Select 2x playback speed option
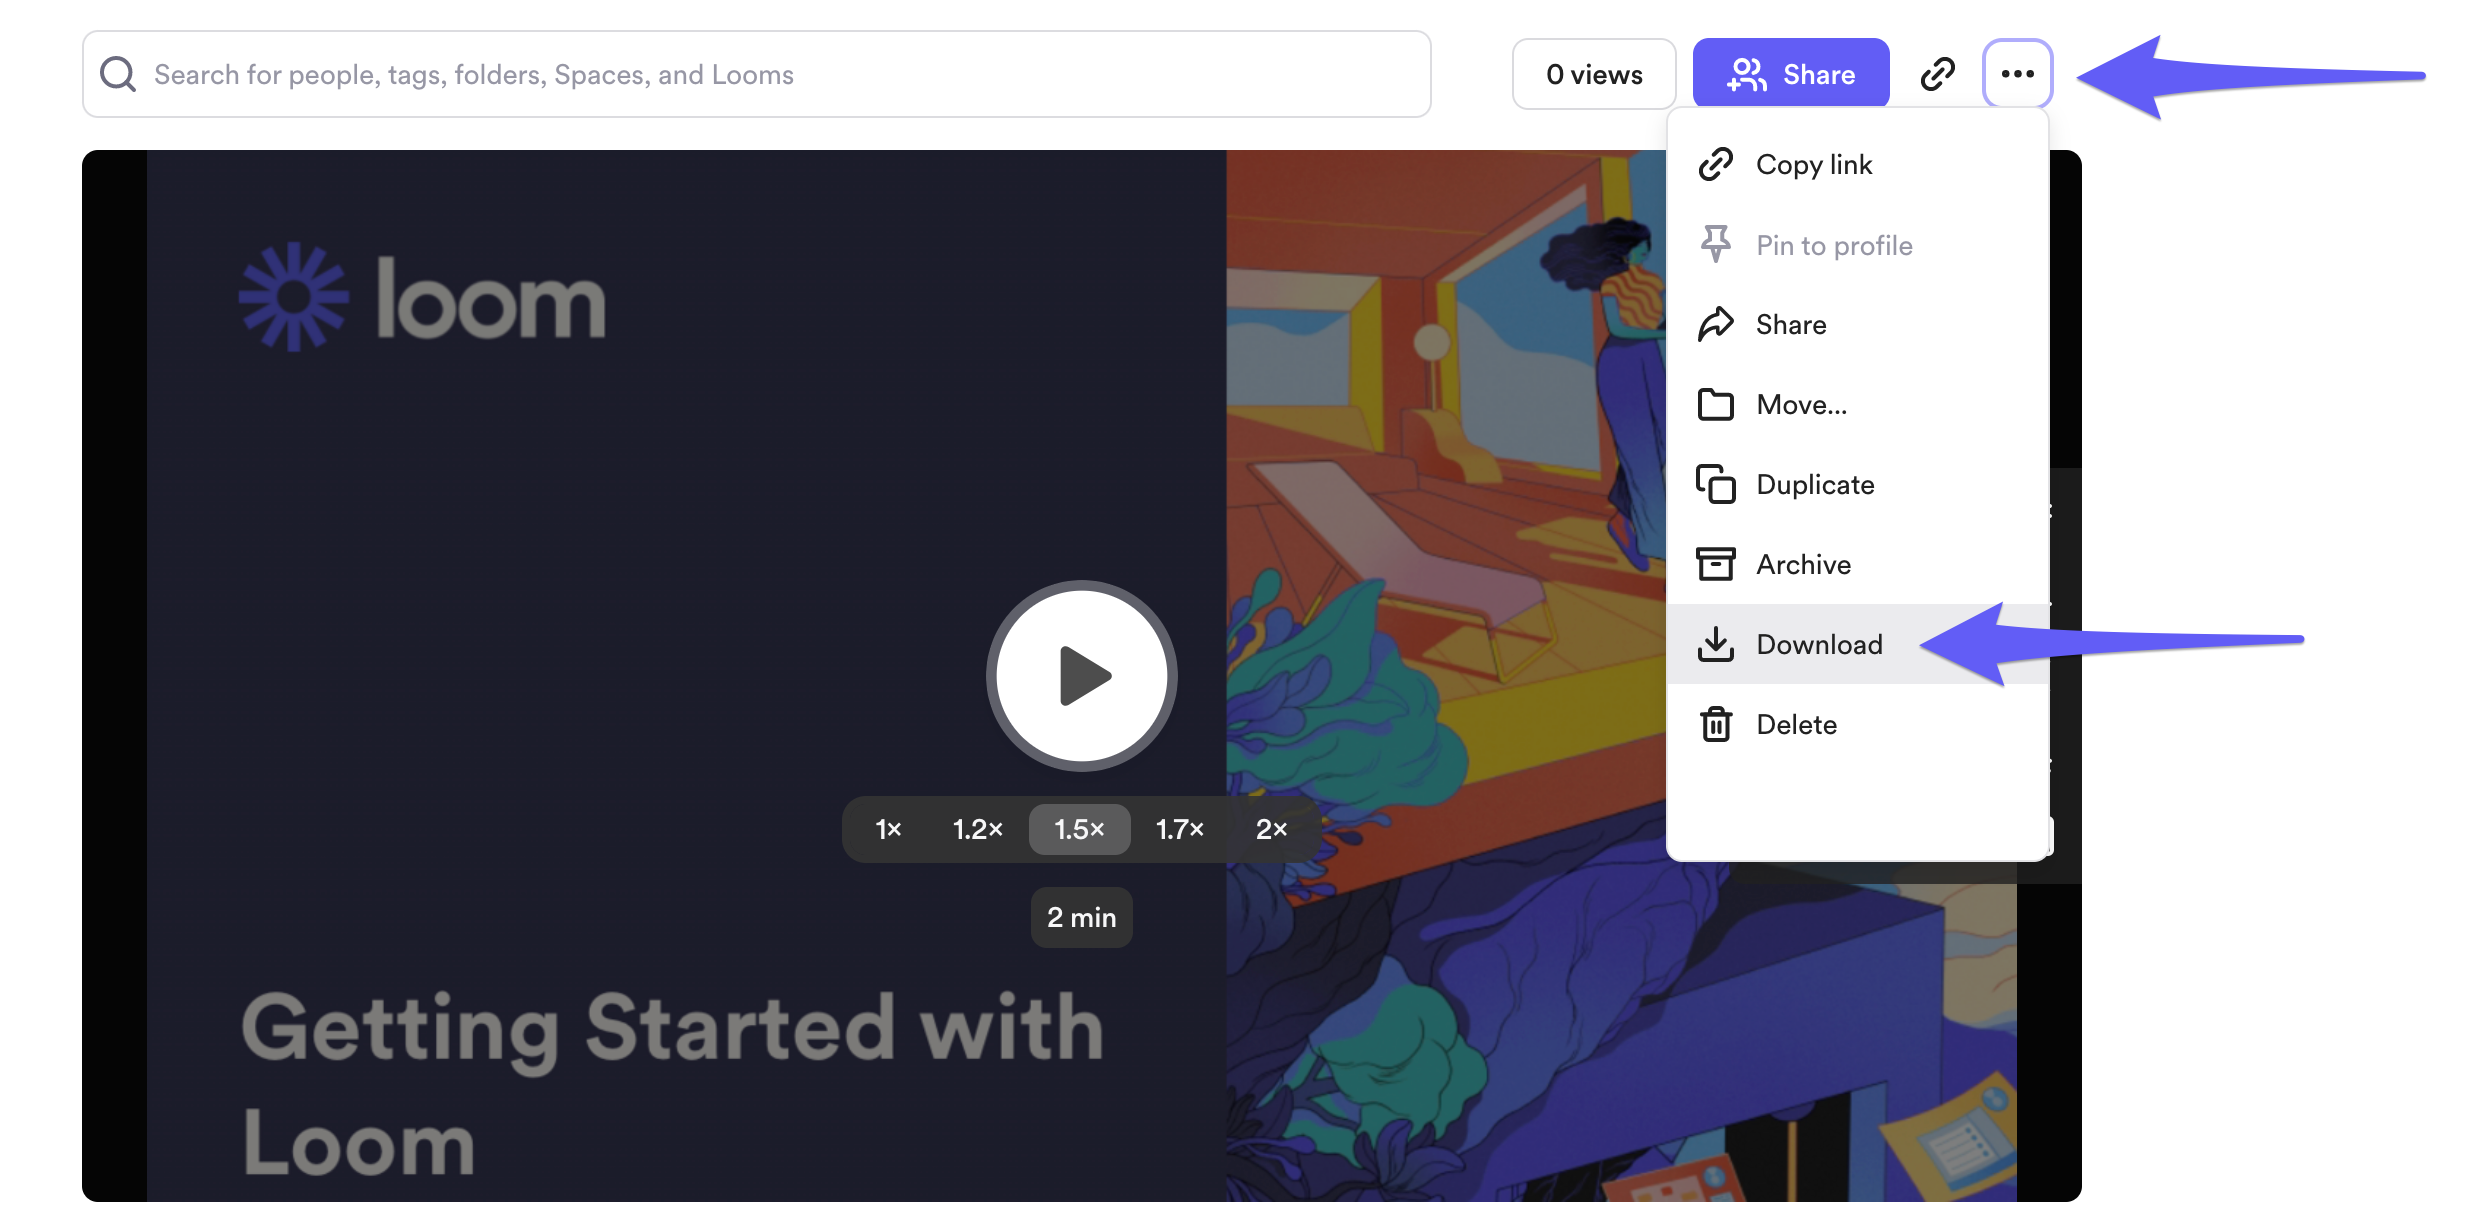 tap(1272, 828)
